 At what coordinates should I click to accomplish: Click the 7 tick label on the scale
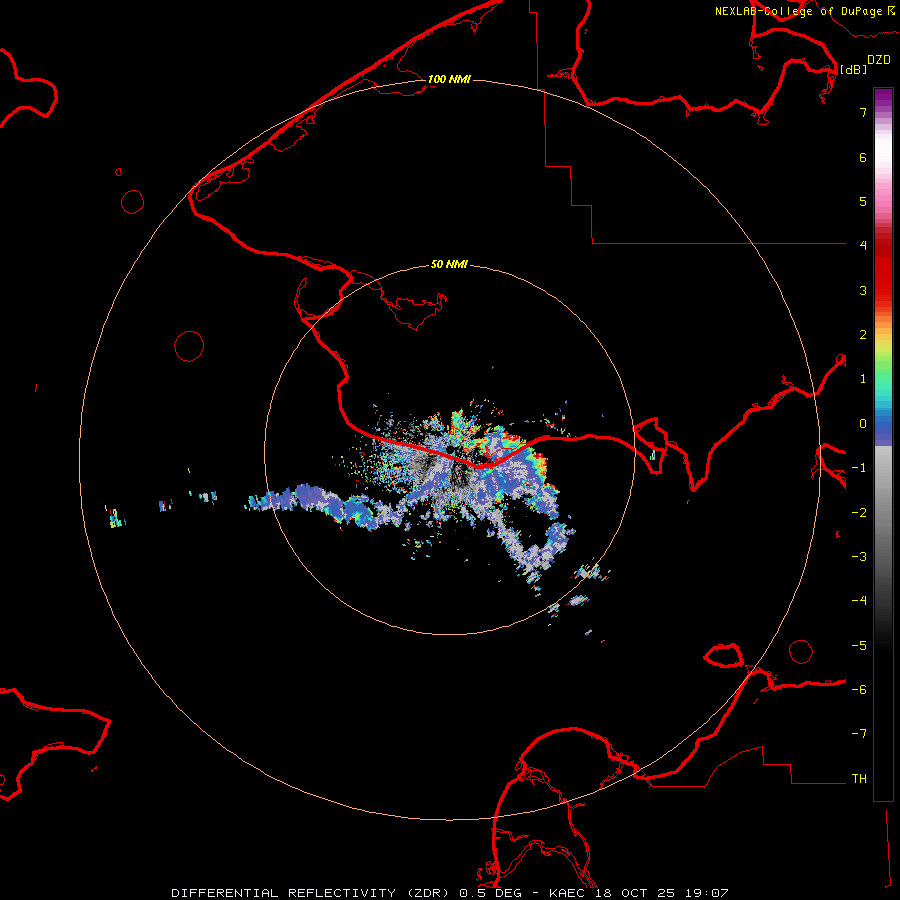point(863,112)
